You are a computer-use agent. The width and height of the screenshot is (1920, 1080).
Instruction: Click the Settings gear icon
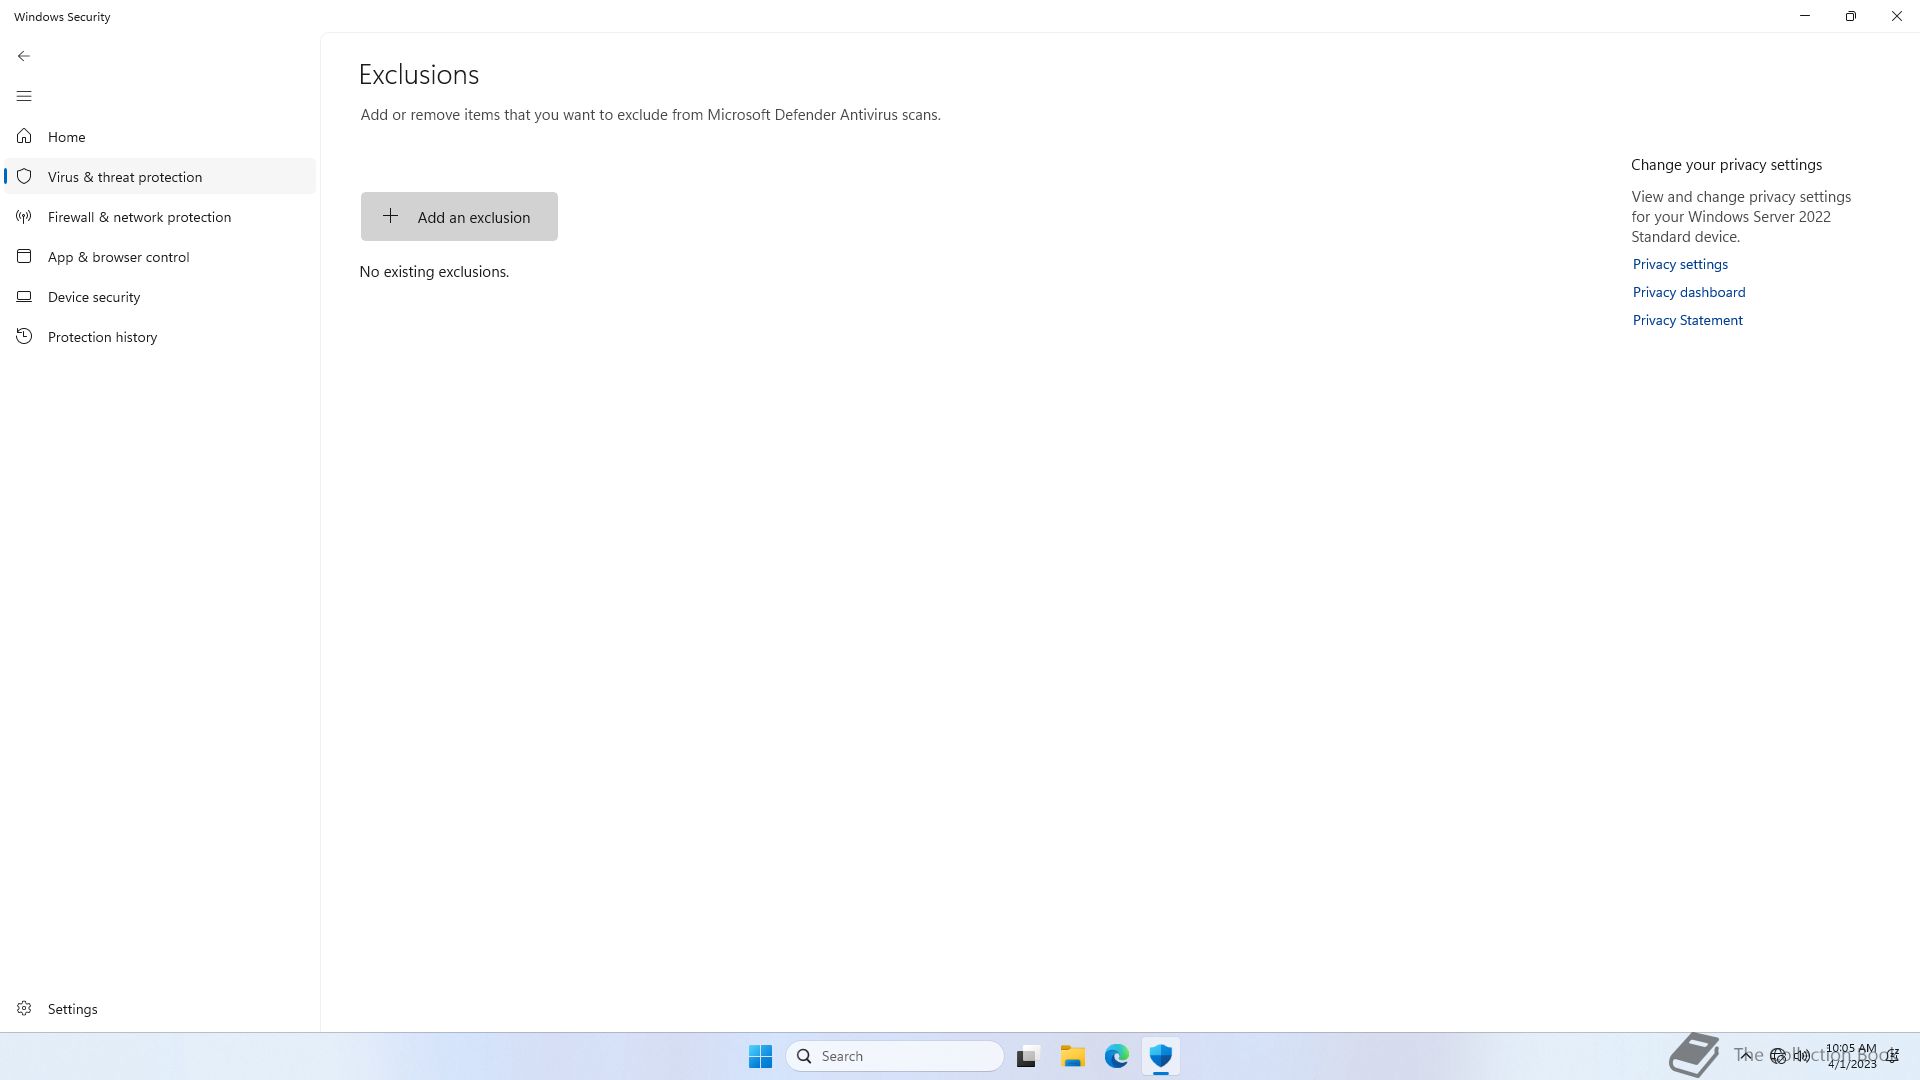coord(24,1008)
